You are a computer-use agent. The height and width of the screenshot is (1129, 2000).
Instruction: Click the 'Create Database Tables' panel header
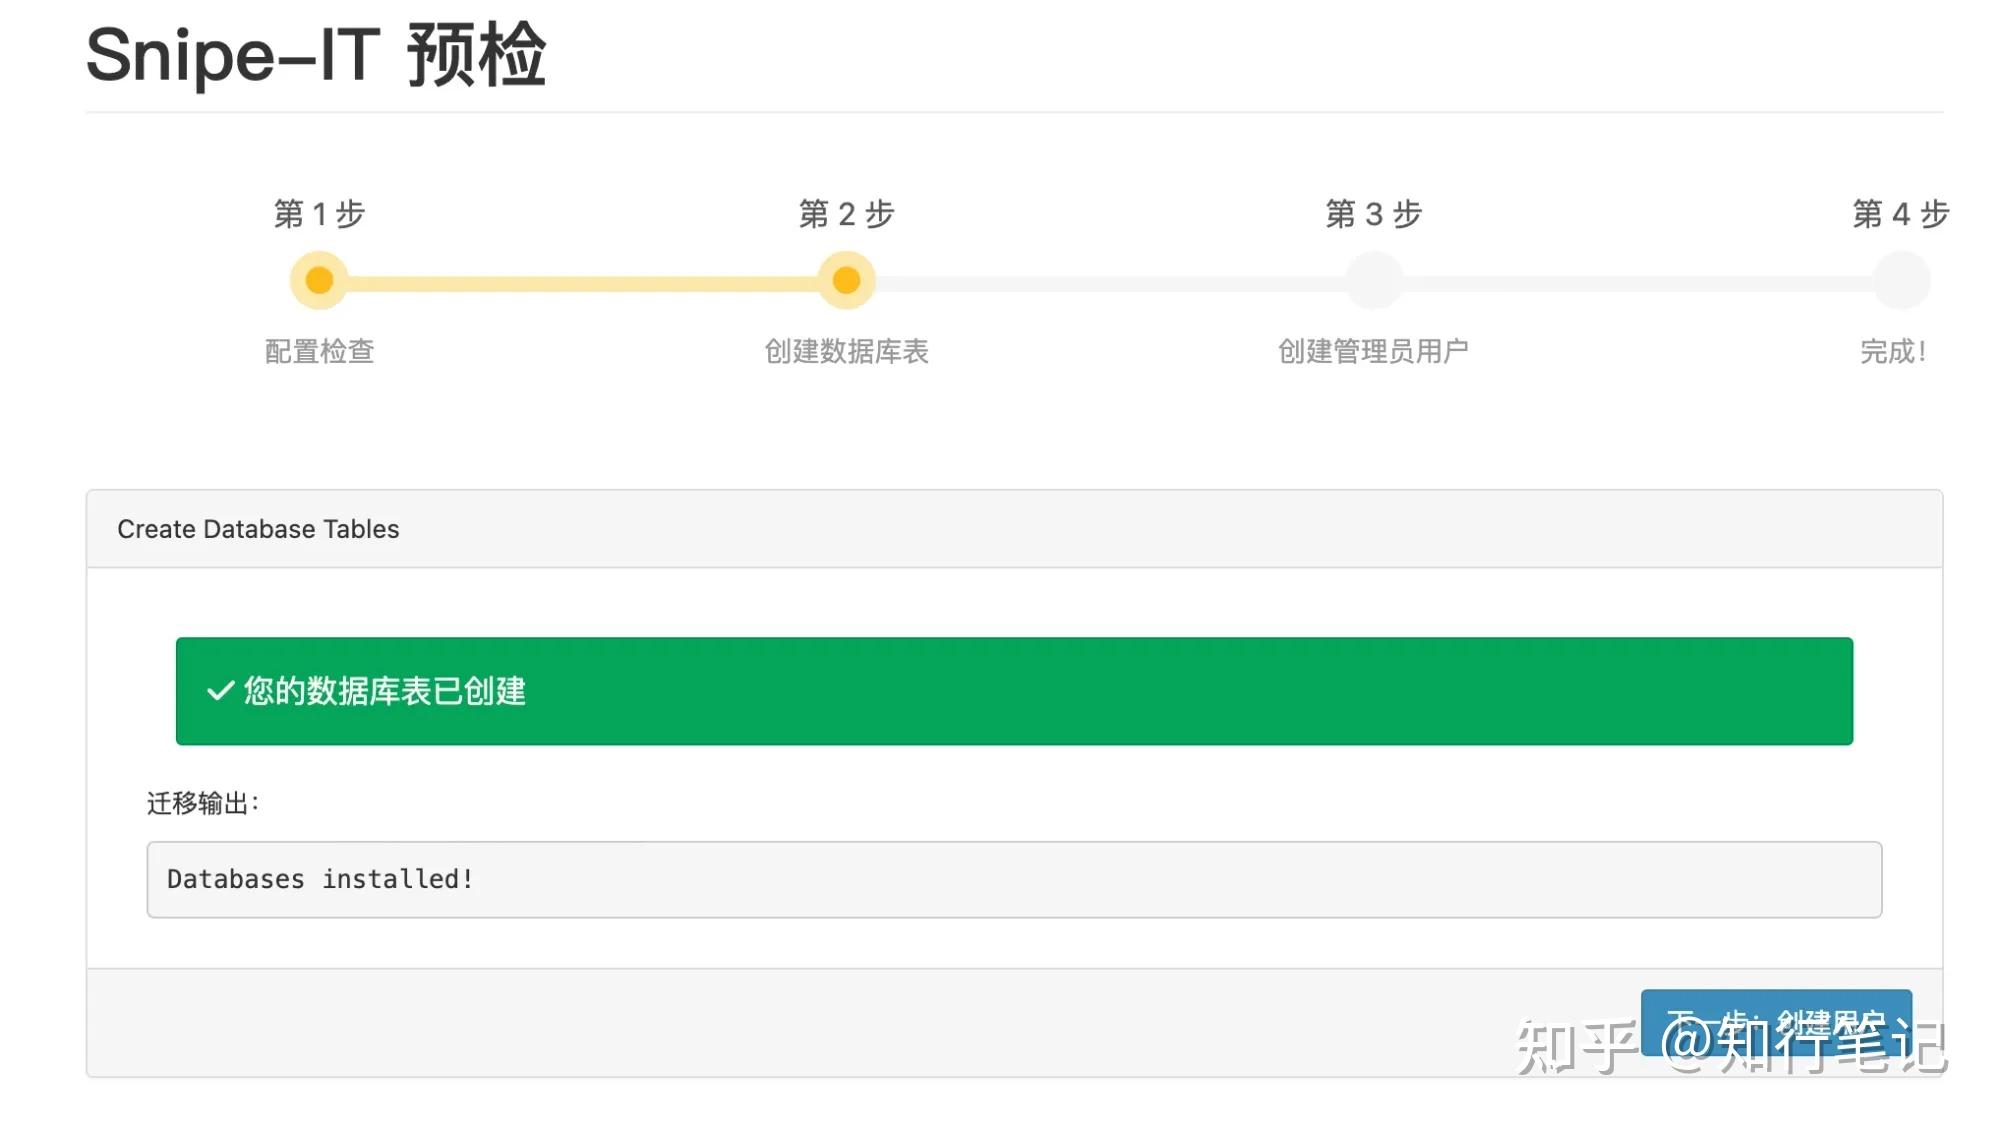(1014, 529)
